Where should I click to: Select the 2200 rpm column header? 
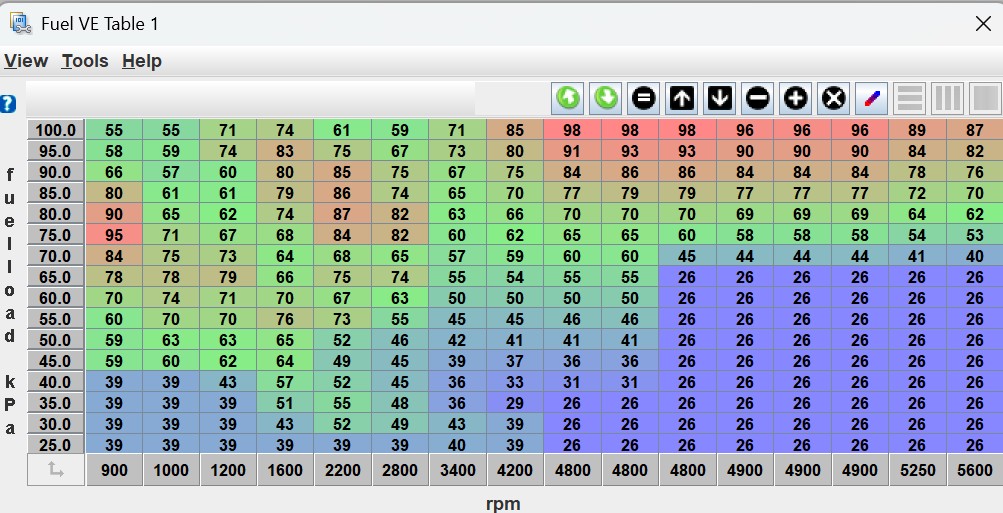pyautogui.click(x=342, y=470)
